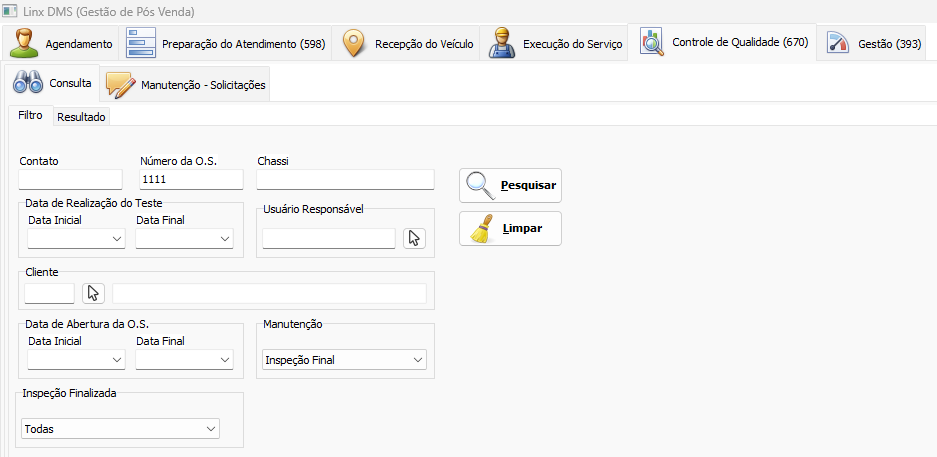Focus the Chassi text field
The width and height of the screenshot is (937, 457).
(x=345, y=180)
